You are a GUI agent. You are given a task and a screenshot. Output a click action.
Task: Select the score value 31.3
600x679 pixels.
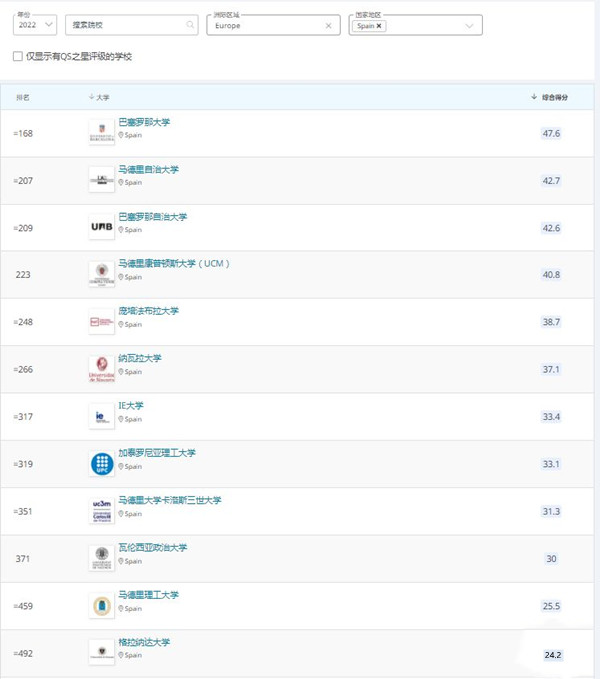point(551,511)
